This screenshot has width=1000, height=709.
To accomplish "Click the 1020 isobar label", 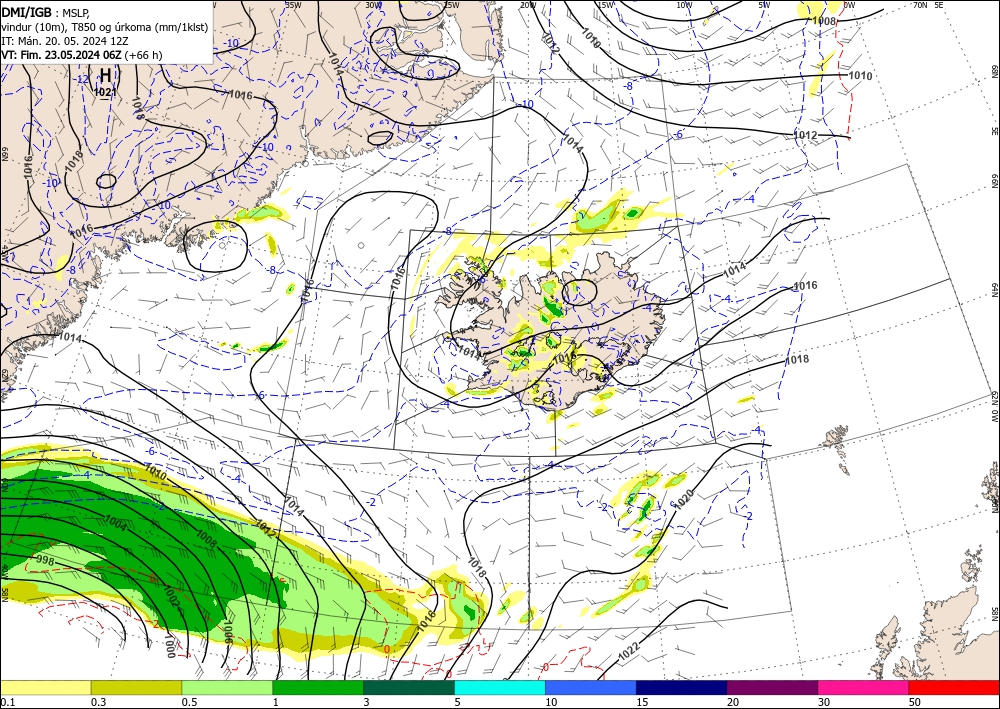I will pos(683,499).
